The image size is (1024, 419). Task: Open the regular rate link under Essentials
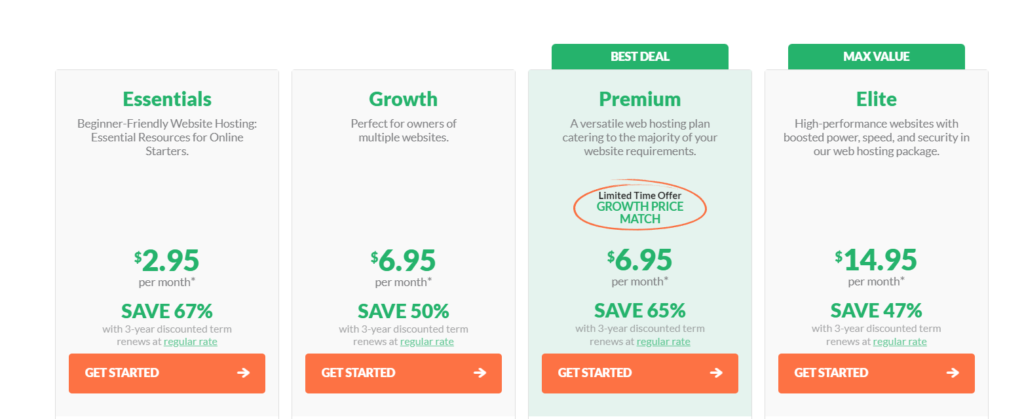(x=191, y=341)
